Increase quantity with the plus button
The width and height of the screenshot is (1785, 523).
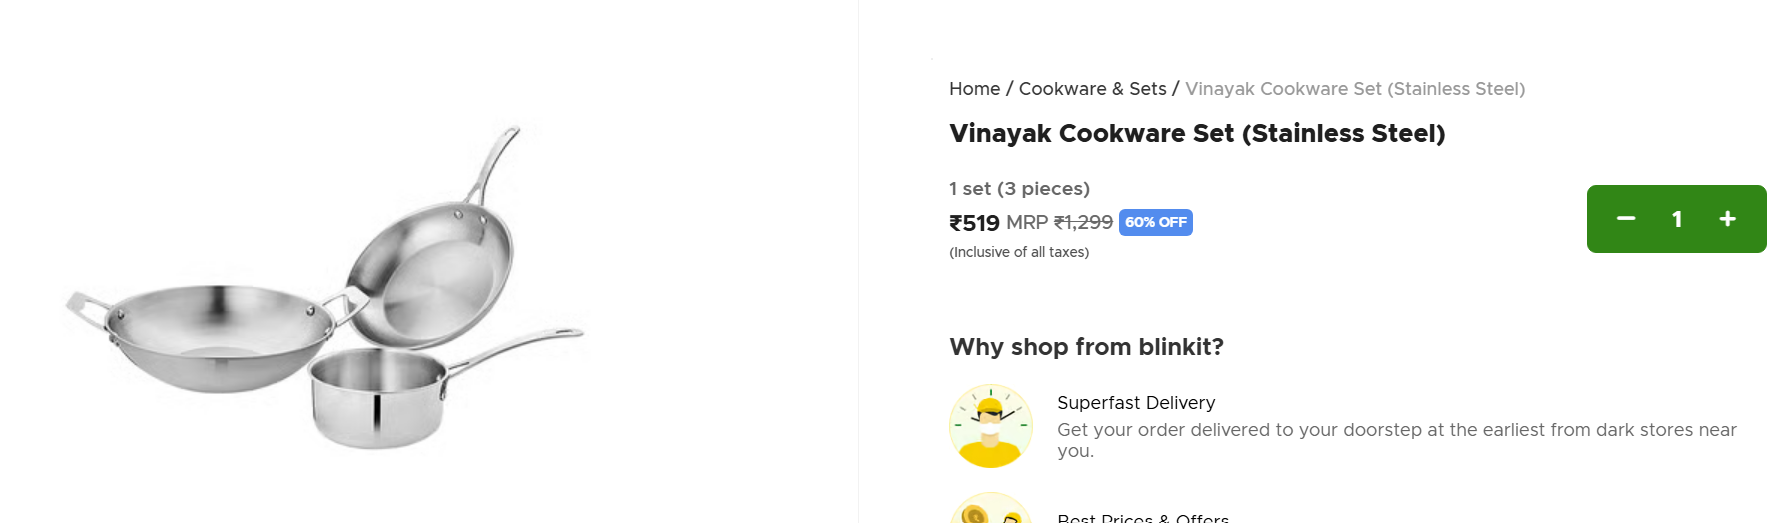[x=1727, y=219]
